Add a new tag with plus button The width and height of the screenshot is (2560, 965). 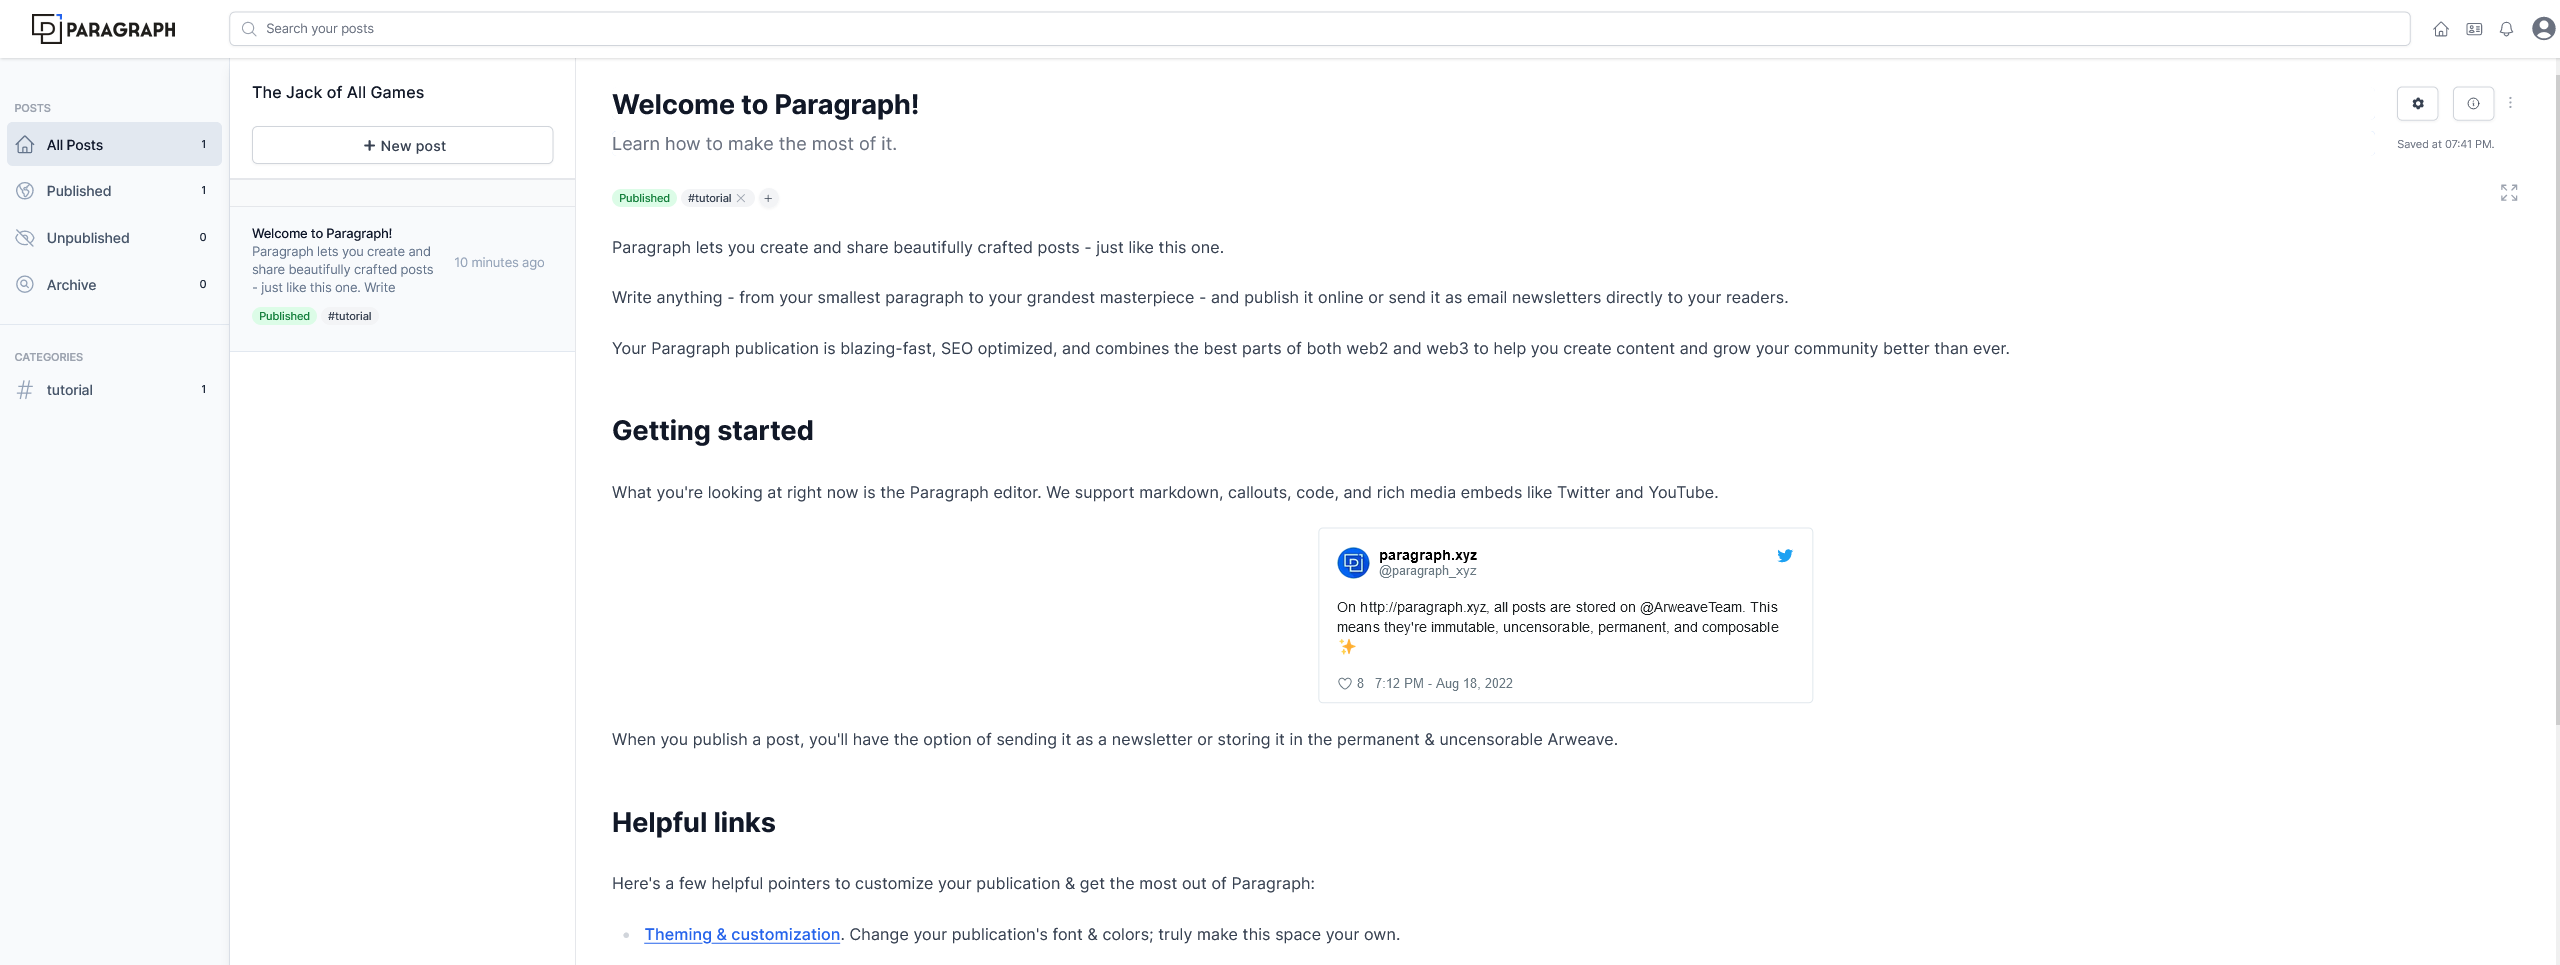768,198
